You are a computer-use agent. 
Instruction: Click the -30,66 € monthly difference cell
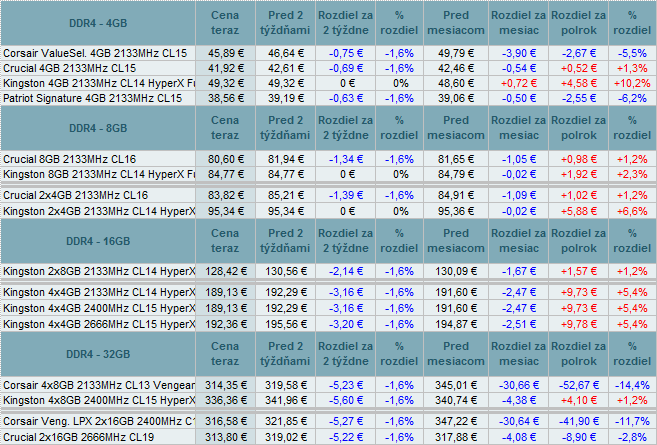[519, 385]
